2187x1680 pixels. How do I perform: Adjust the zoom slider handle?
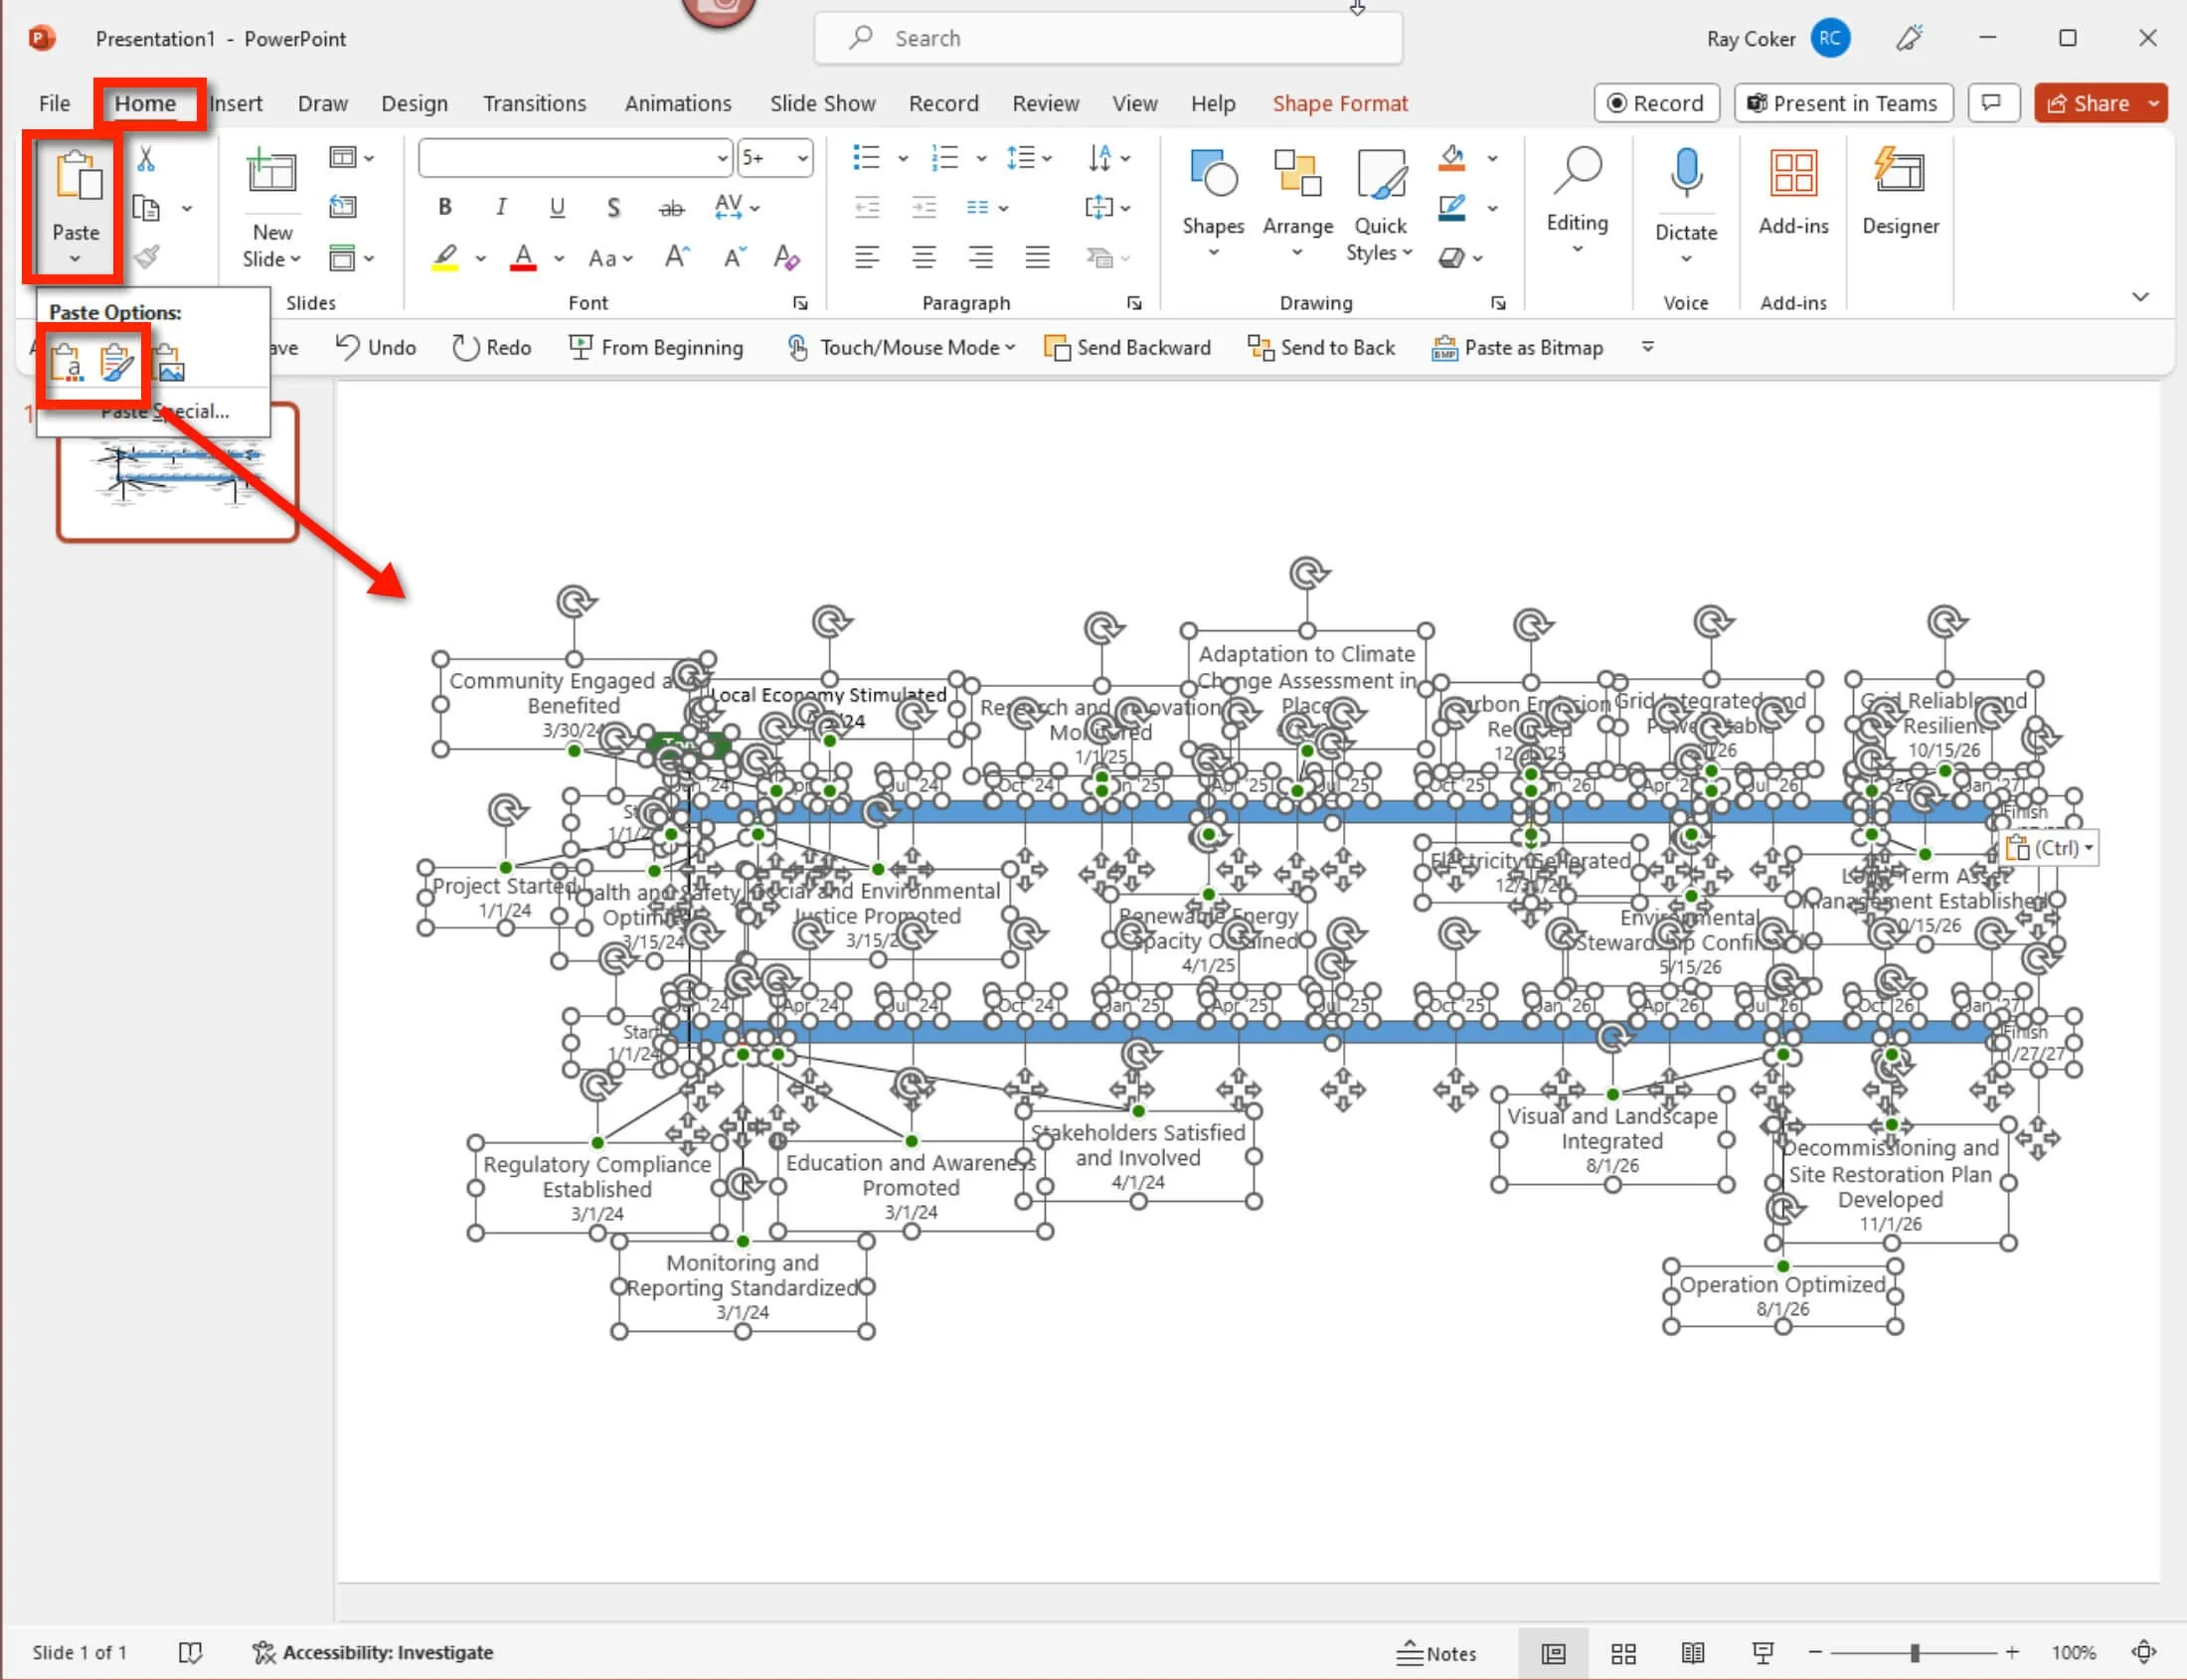(1914, 1653)
